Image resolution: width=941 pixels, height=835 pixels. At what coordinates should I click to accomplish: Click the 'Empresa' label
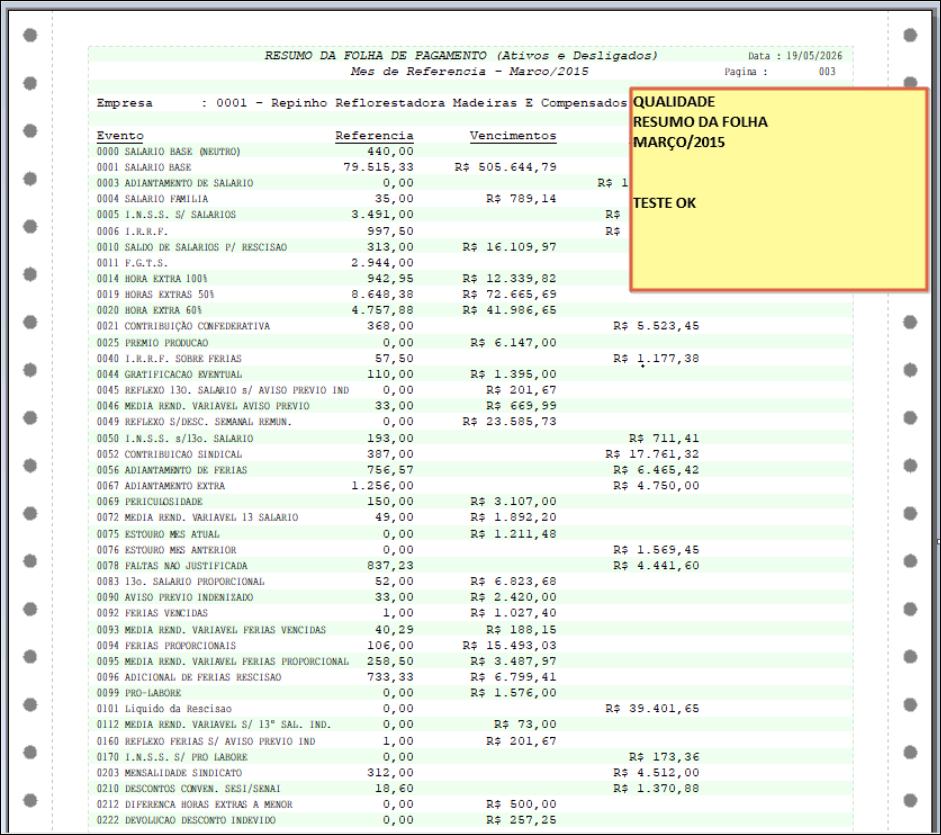pyautogui.click(x=125, y=103)
